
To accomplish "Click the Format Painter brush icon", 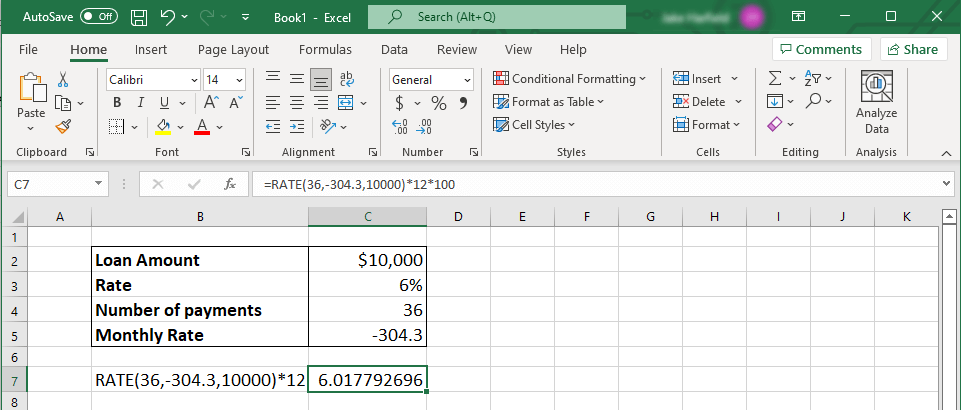I will 63,126.
